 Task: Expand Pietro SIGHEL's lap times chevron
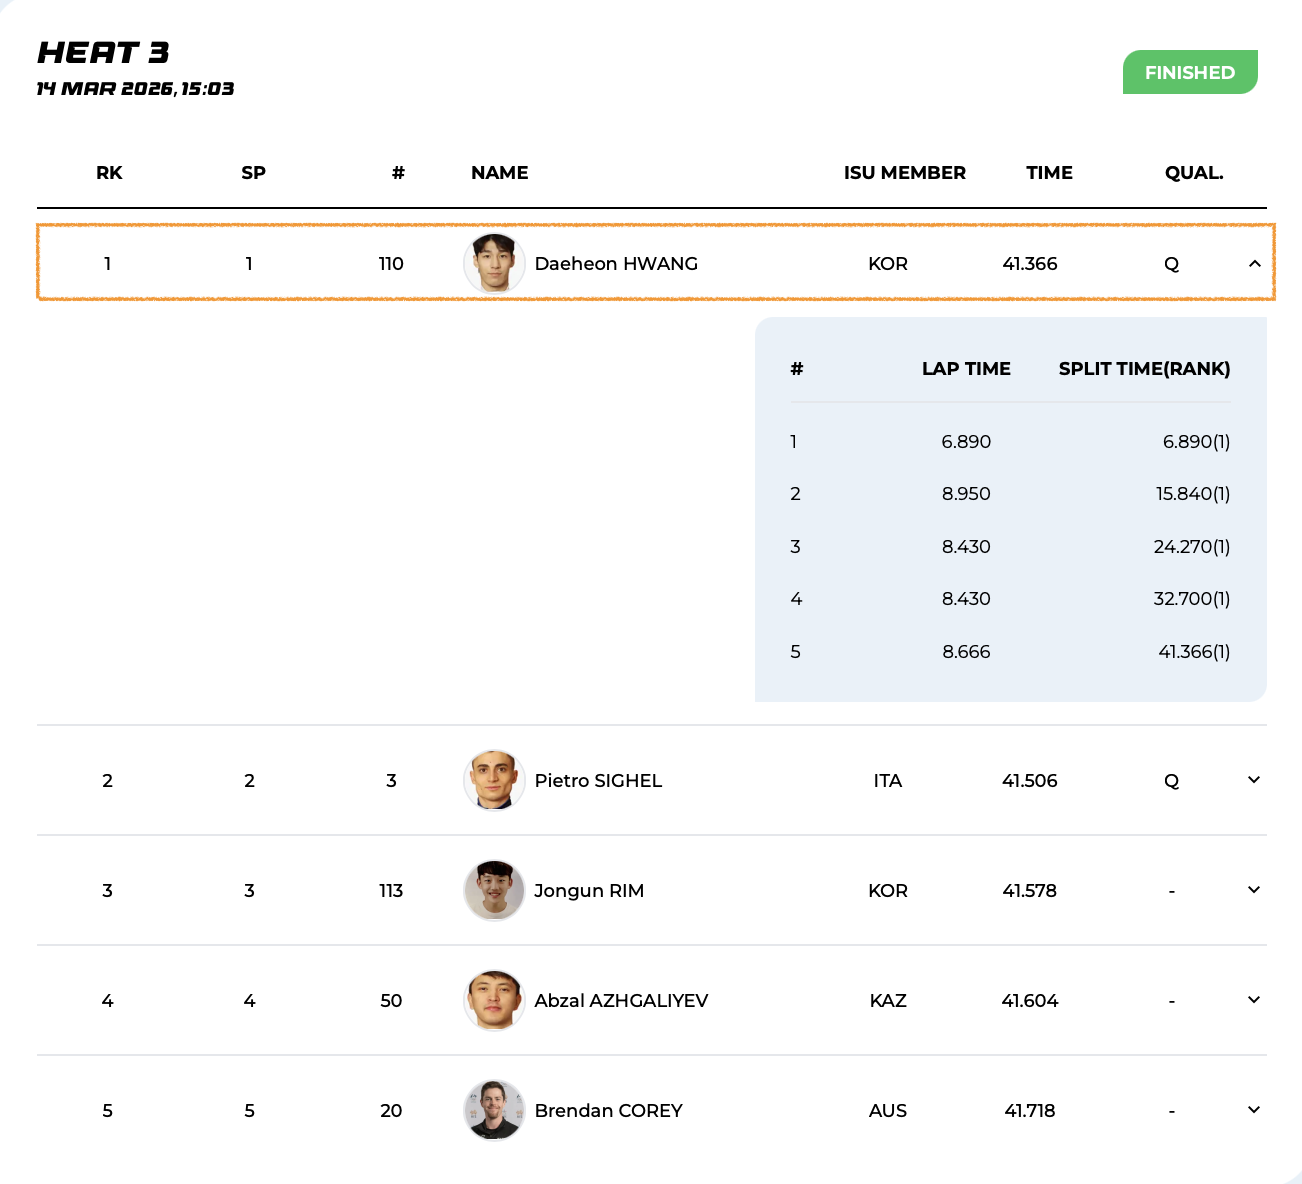point(1254,780)
